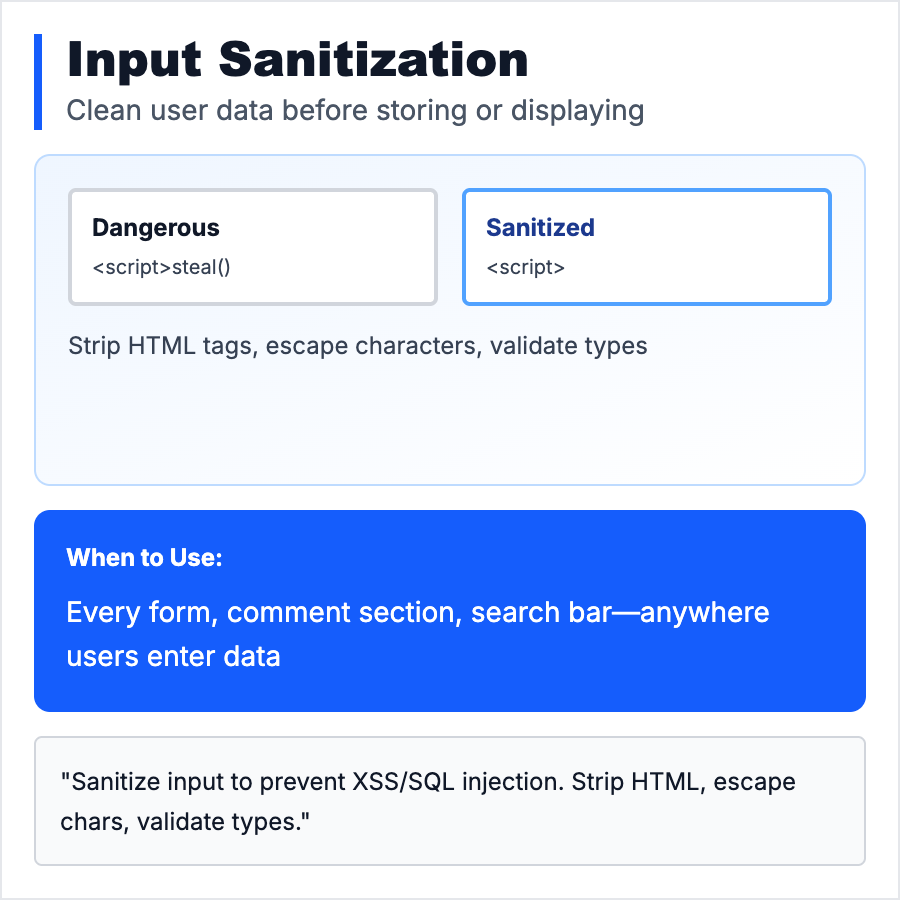
Task: Click the "users enter data" line
Action: (173, 656)
